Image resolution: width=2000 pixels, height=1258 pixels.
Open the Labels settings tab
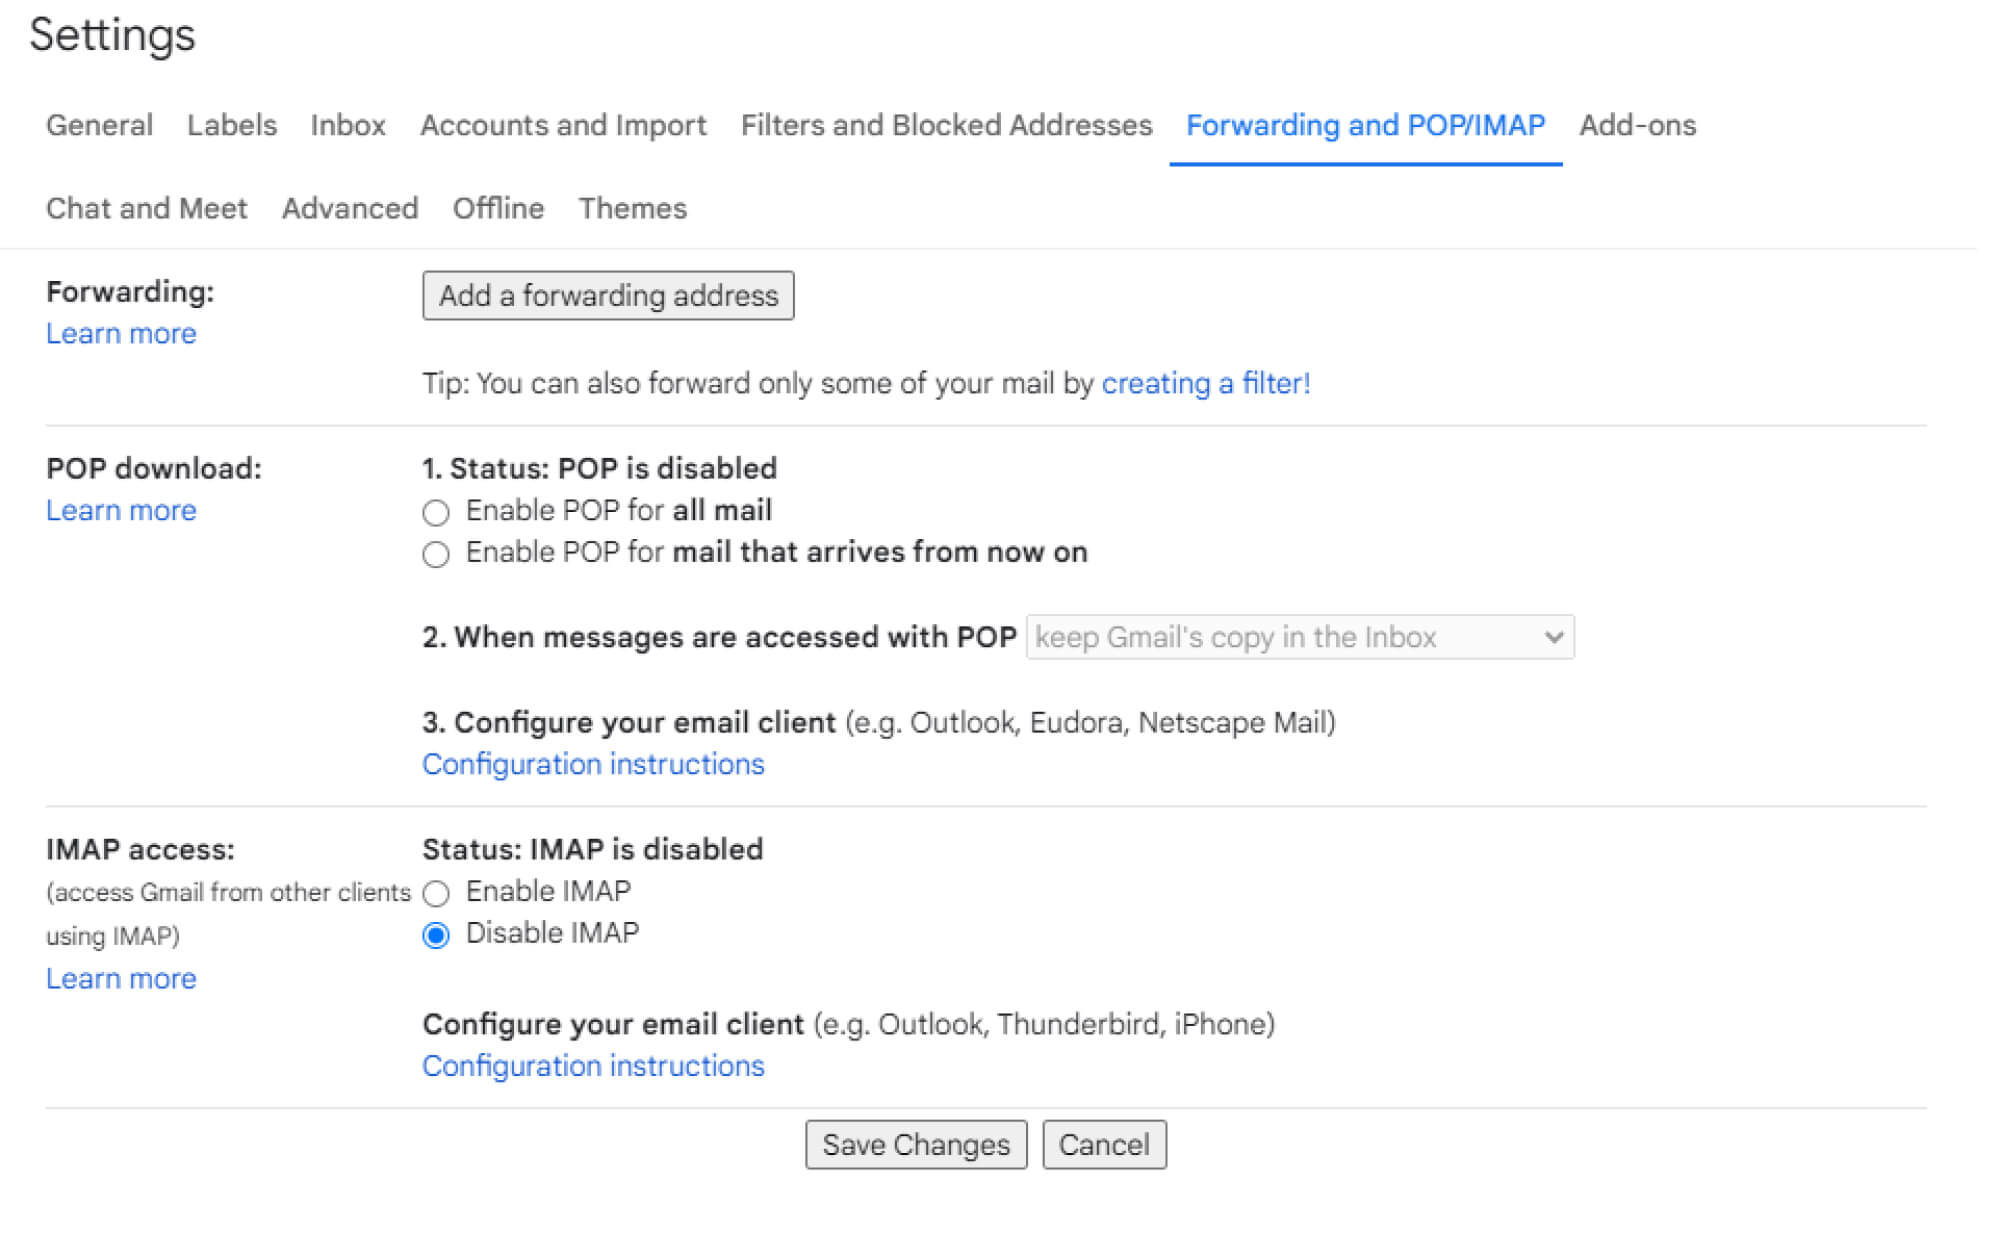pyautogui.click(x=231, y=125)
